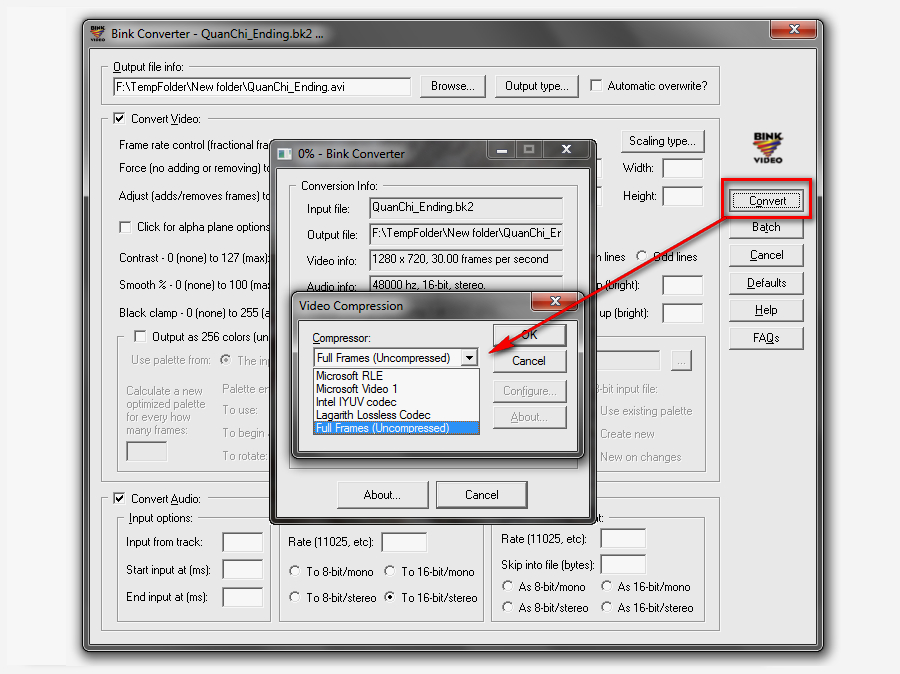The image size is (900, 674).
Task: Select the To 16-bit/mono radio button
Action: click(x=390, y=571)
